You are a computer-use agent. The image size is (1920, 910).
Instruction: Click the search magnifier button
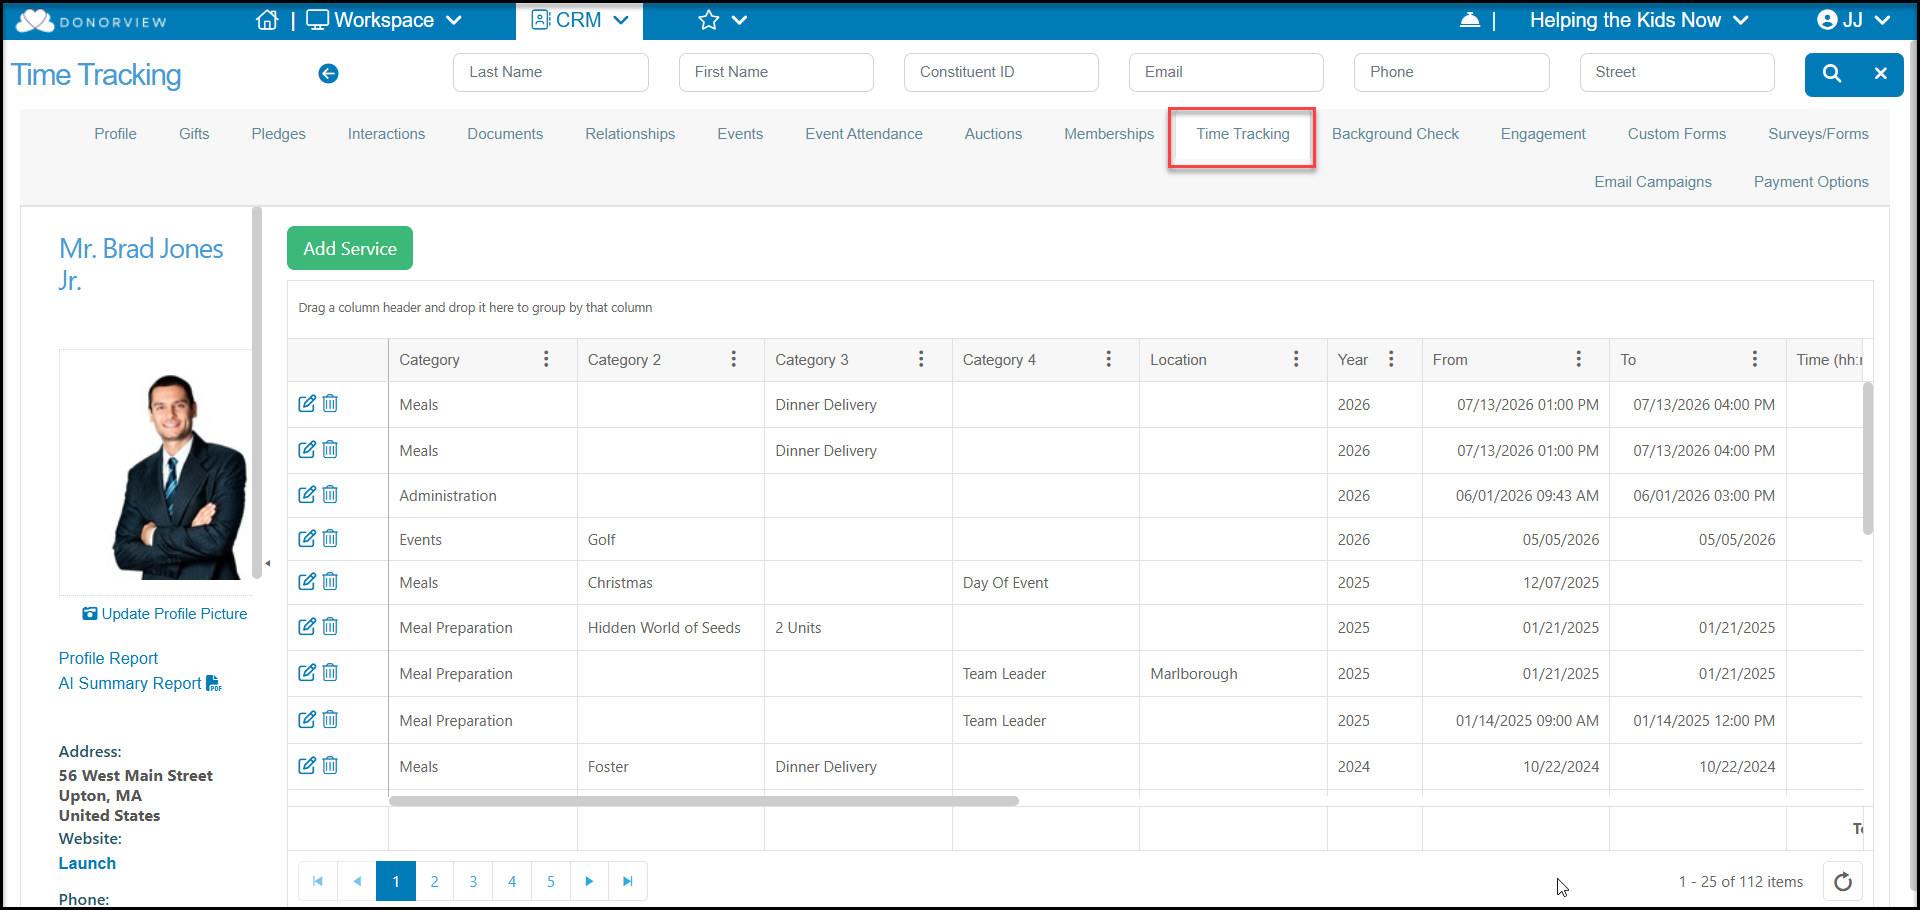pos(1831,73)
